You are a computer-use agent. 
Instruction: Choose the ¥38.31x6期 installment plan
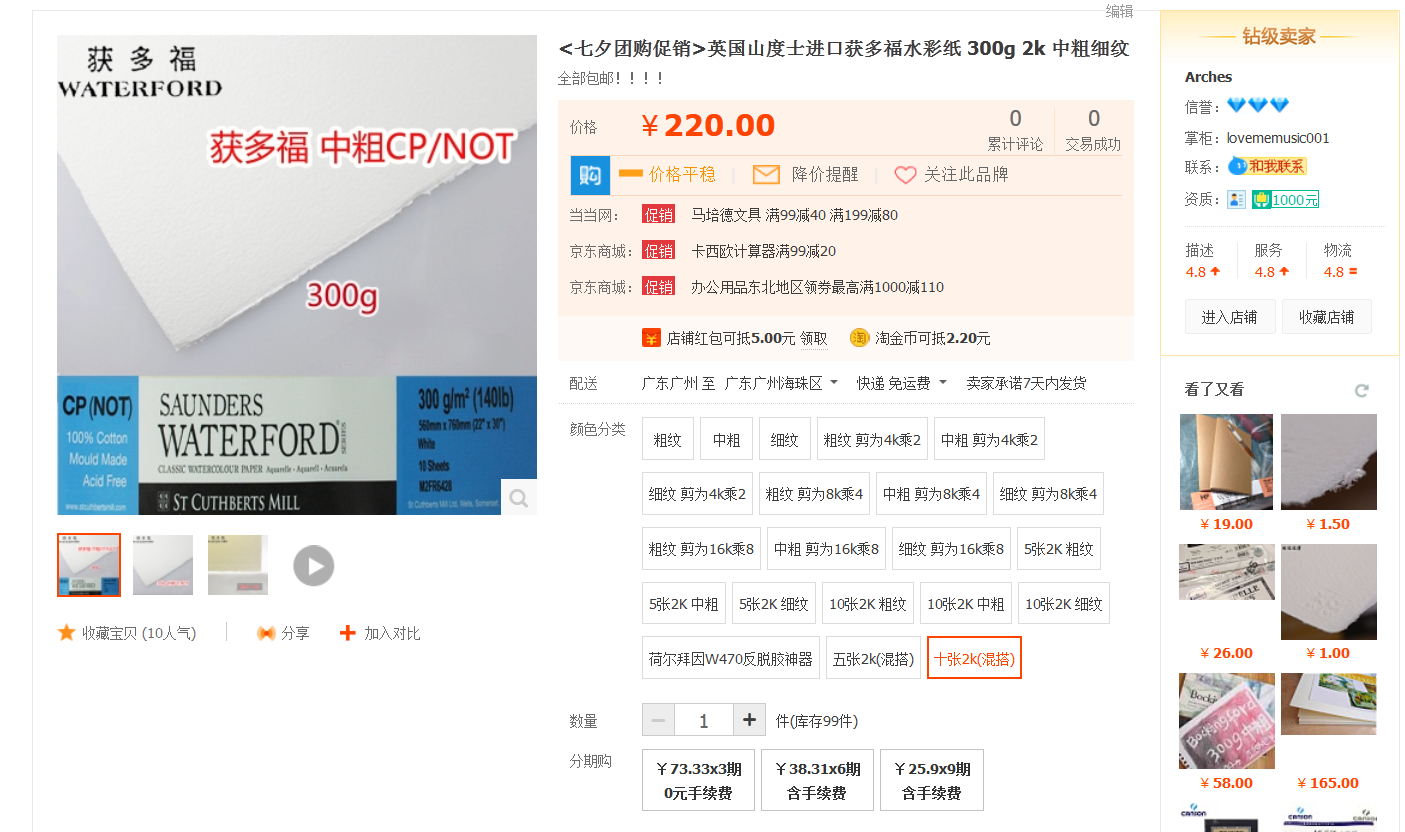[x=817, y=780]
